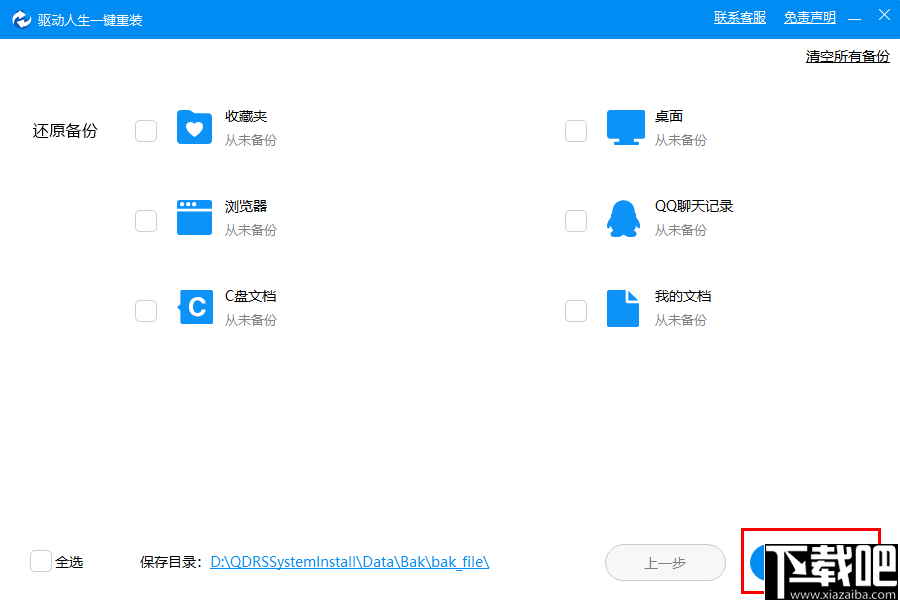This screenshot has width=900, height=600.
Task: Click the Browser (浏览器) window icon
Action: point(194,217)
